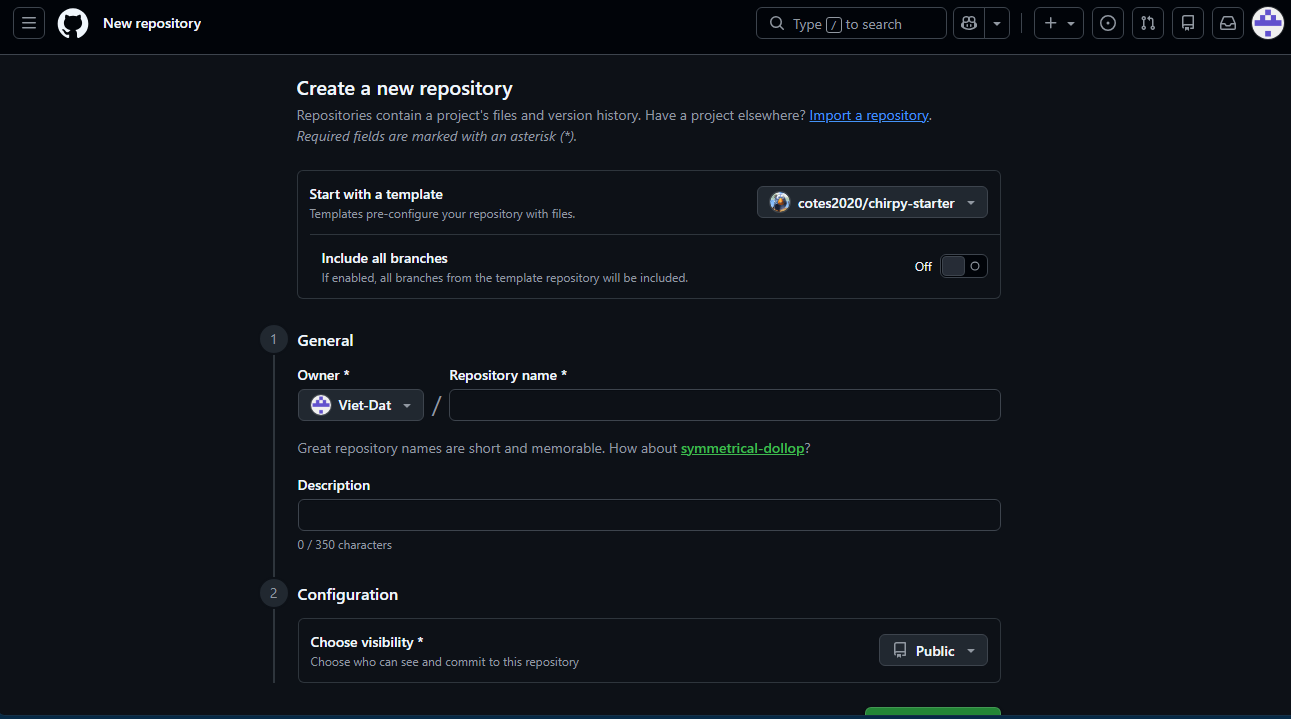This screenshot has height=719, width=1291.
Task: Go to the GitHub homepage logo
Action: tap(73, 23)
